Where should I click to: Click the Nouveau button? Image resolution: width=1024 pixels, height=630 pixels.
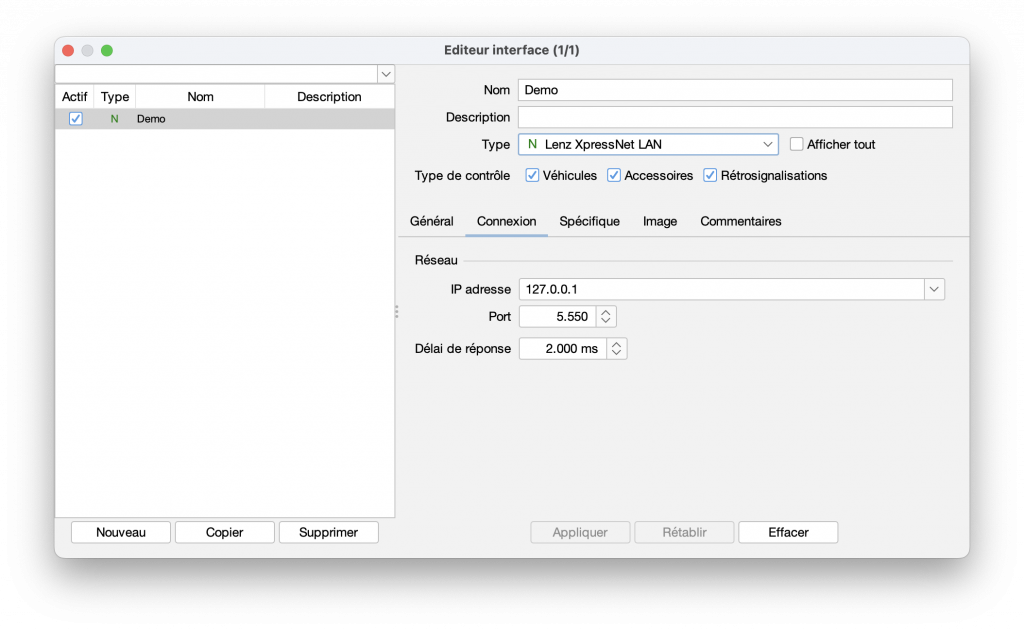coord(121,532)
